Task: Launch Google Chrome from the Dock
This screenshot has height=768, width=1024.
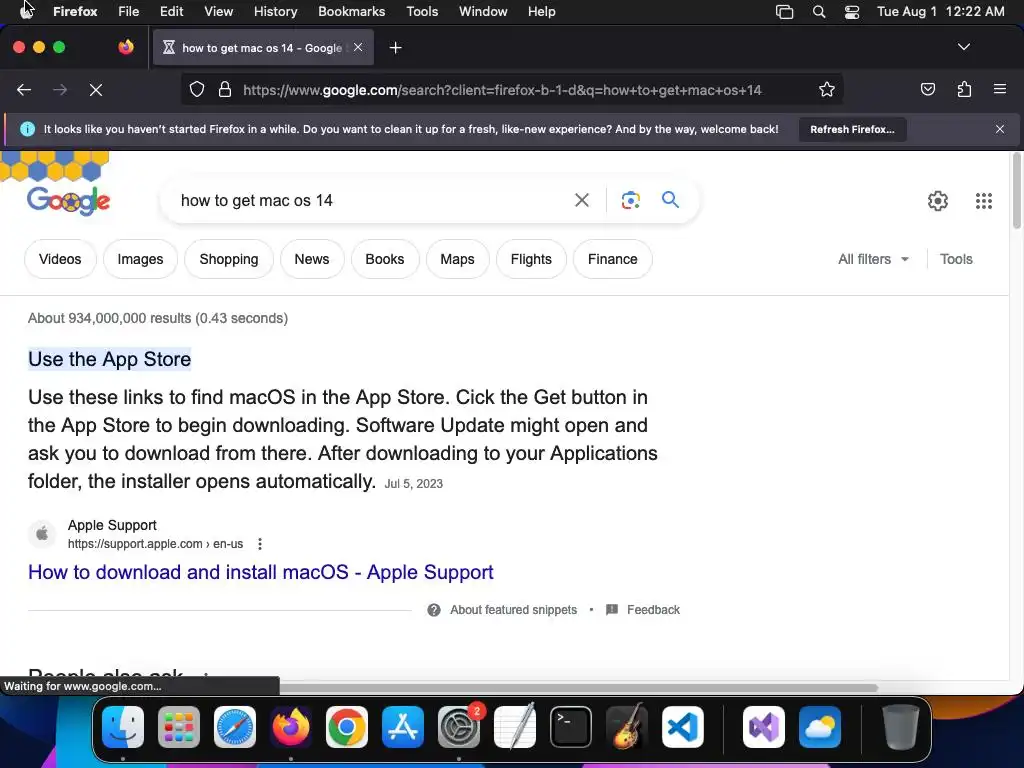Action: tap(347, 727)
